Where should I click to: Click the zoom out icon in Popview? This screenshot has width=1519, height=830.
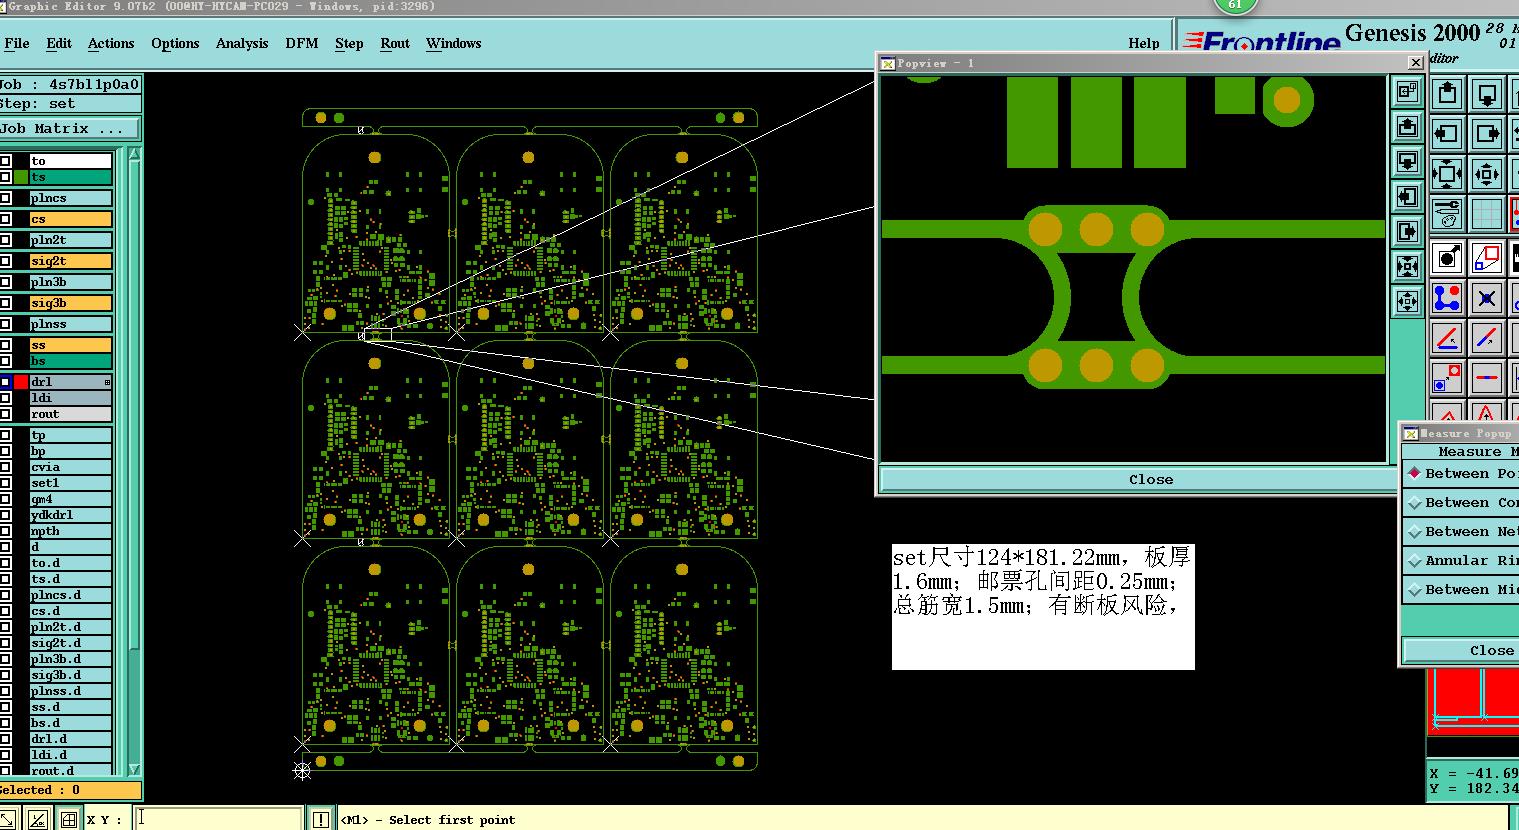coord(1407,301)
